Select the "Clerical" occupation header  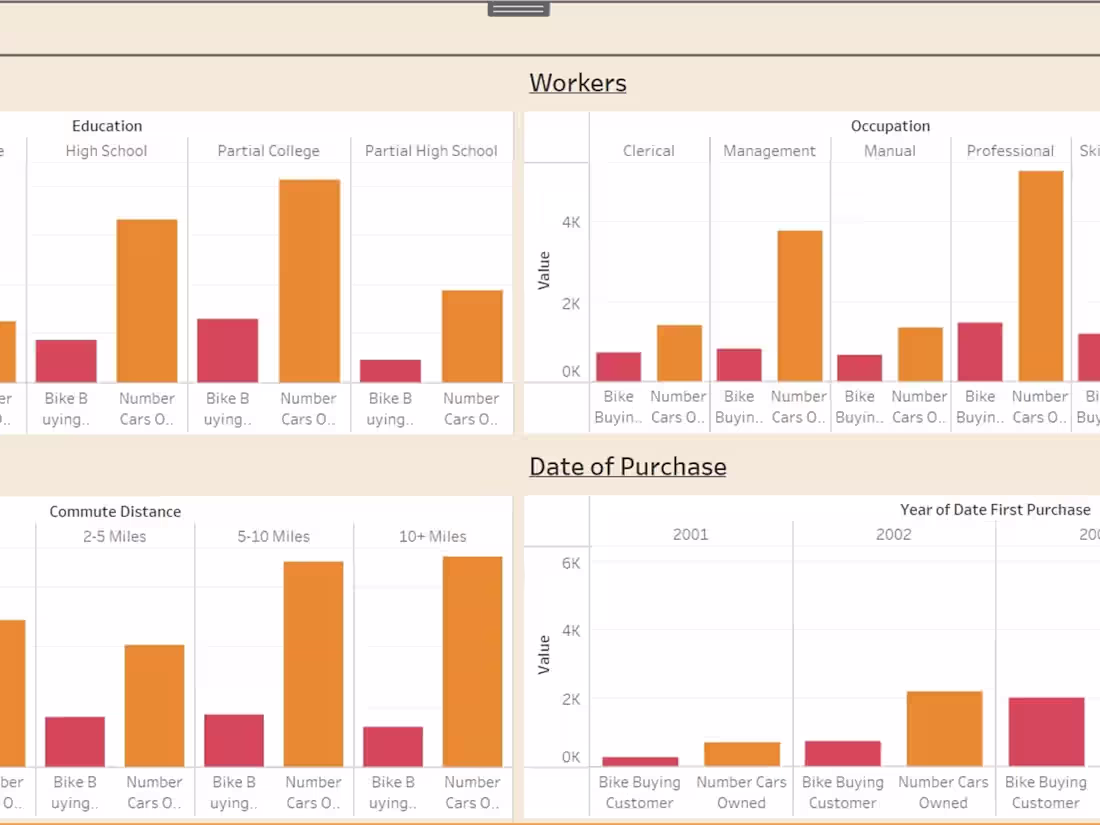[648, 150]
